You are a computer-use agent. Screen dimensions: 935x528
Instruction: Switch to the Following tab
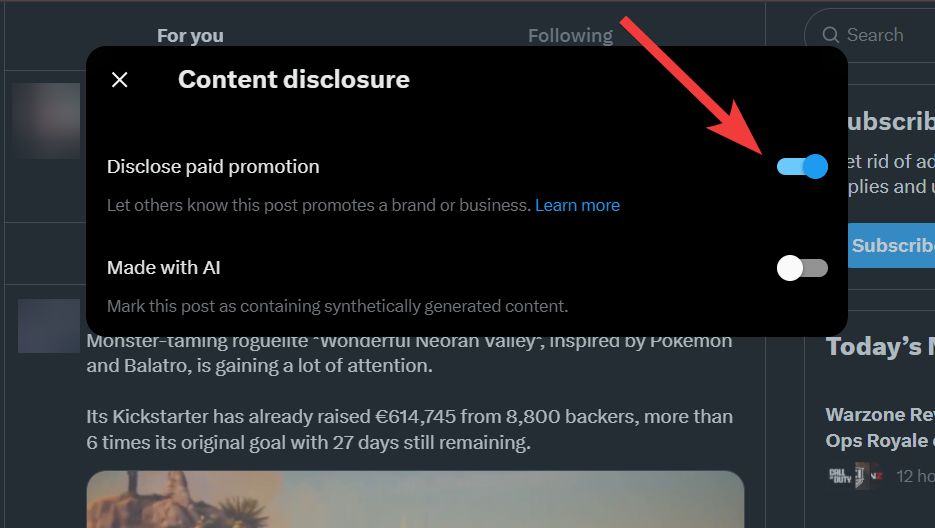point(570,36)
